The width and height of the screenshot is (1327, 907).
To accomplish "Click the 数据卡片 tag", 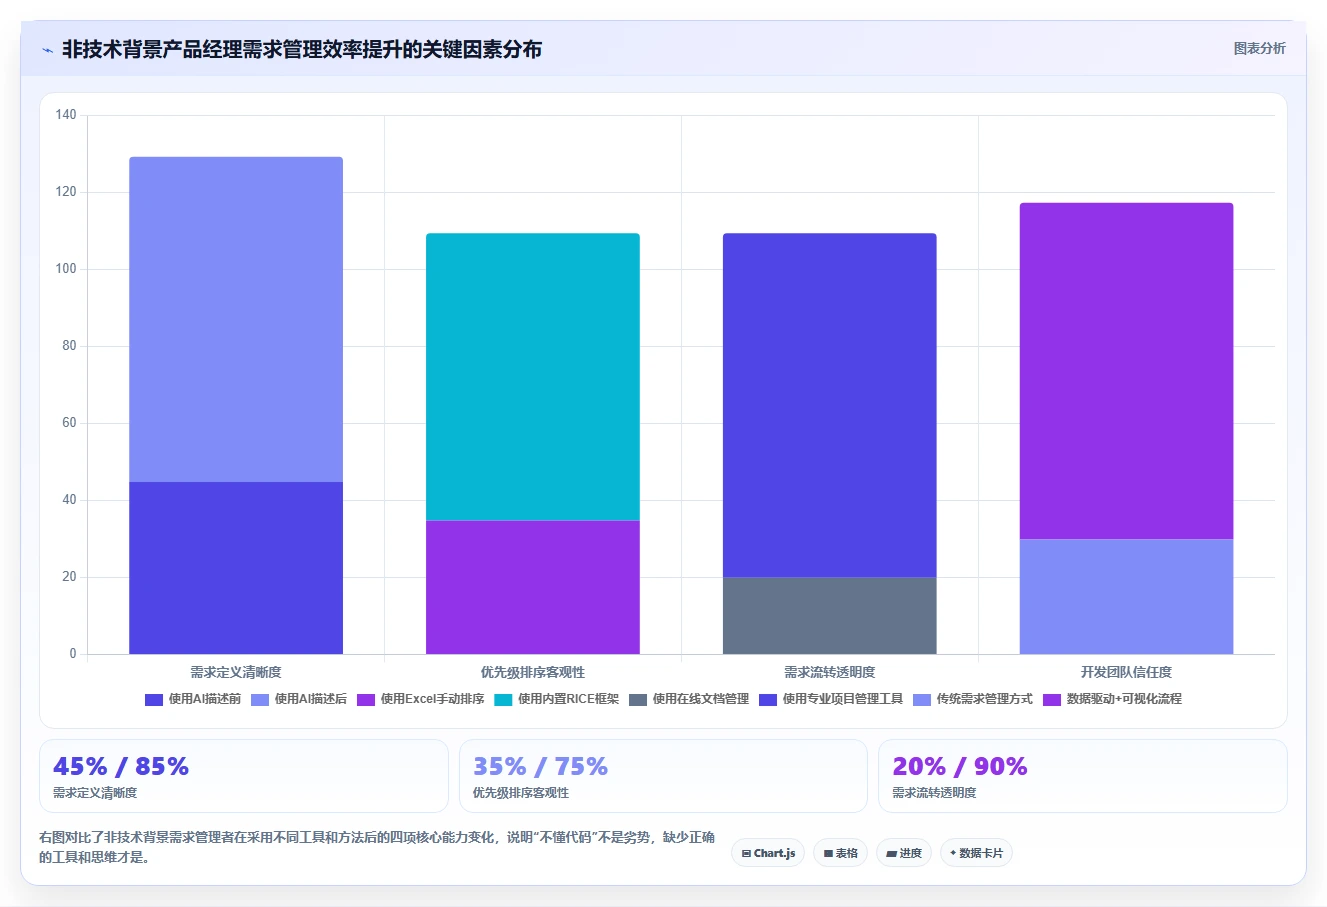I will pos(976,853).
